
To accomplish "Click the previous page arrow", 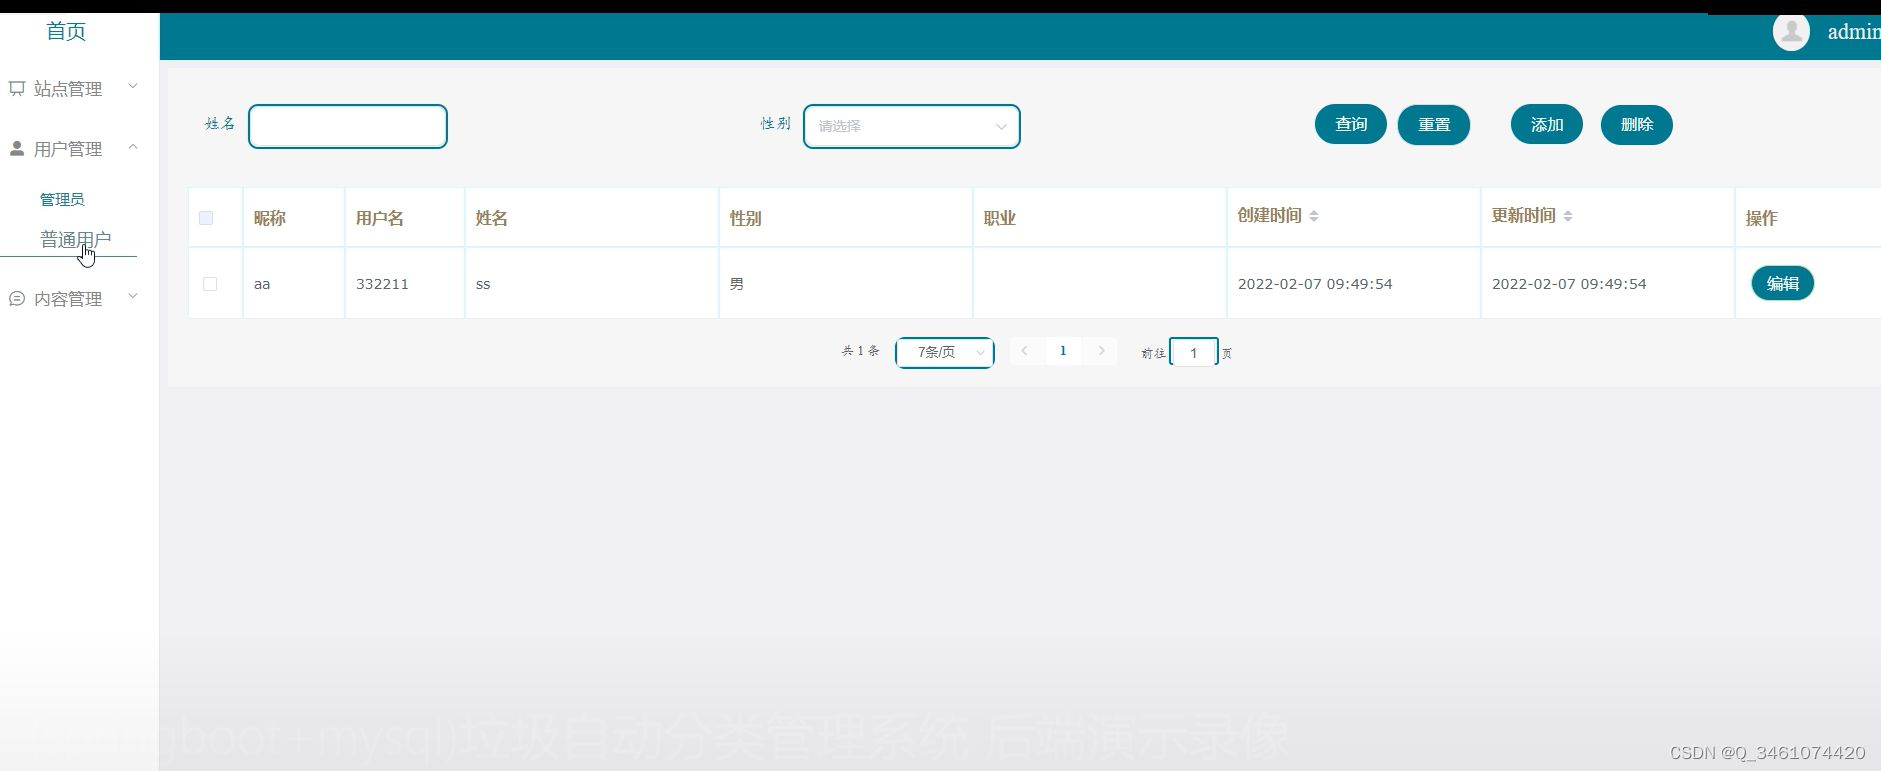I will click(x=1025, y=351).
